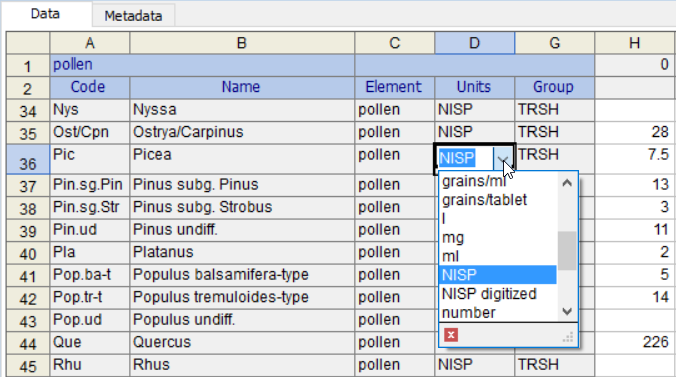The width and height of the screenshot is (676, 377).
Task: Click the NISP edit field in row 36
Action: (465, 159)
